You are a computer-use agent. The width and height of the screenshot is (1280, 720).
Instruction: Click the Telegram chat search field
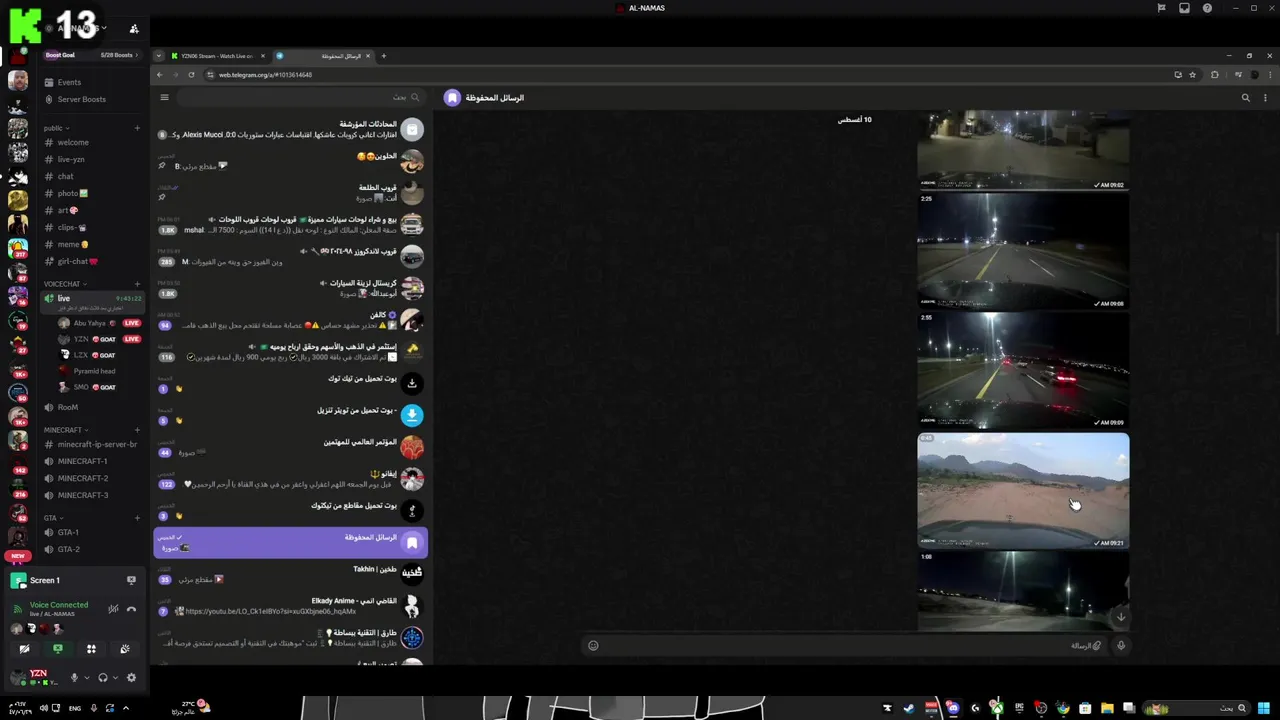point(300,98)
